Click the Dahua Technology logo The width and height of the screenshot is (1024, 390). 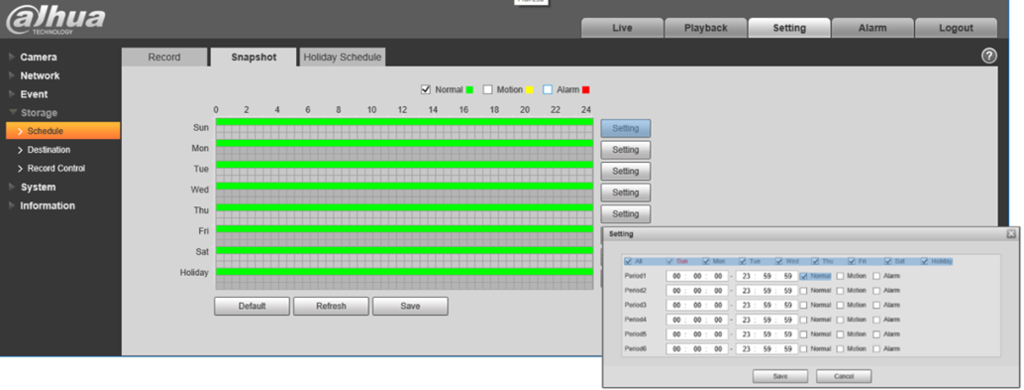[56, 20]
